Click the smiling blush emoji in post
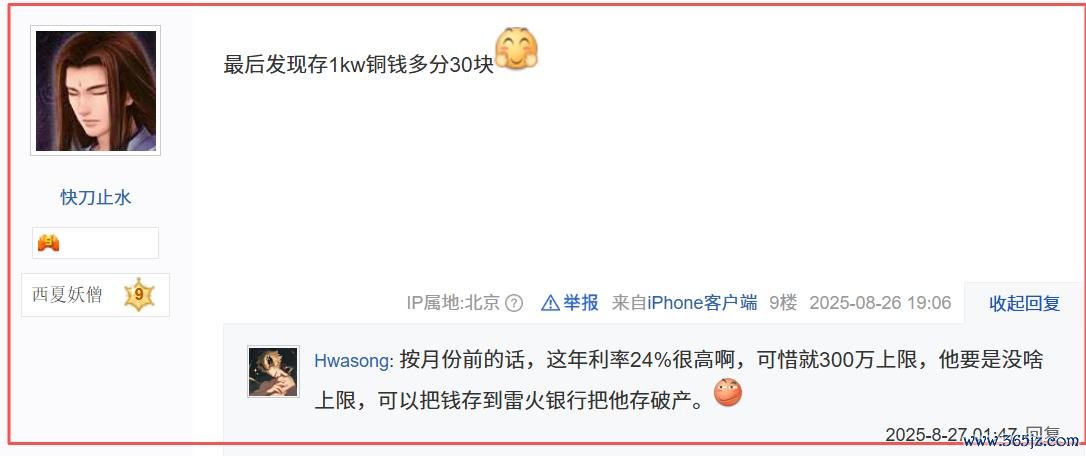Viewport: 1086px width, 456px height. coord(517,49)
